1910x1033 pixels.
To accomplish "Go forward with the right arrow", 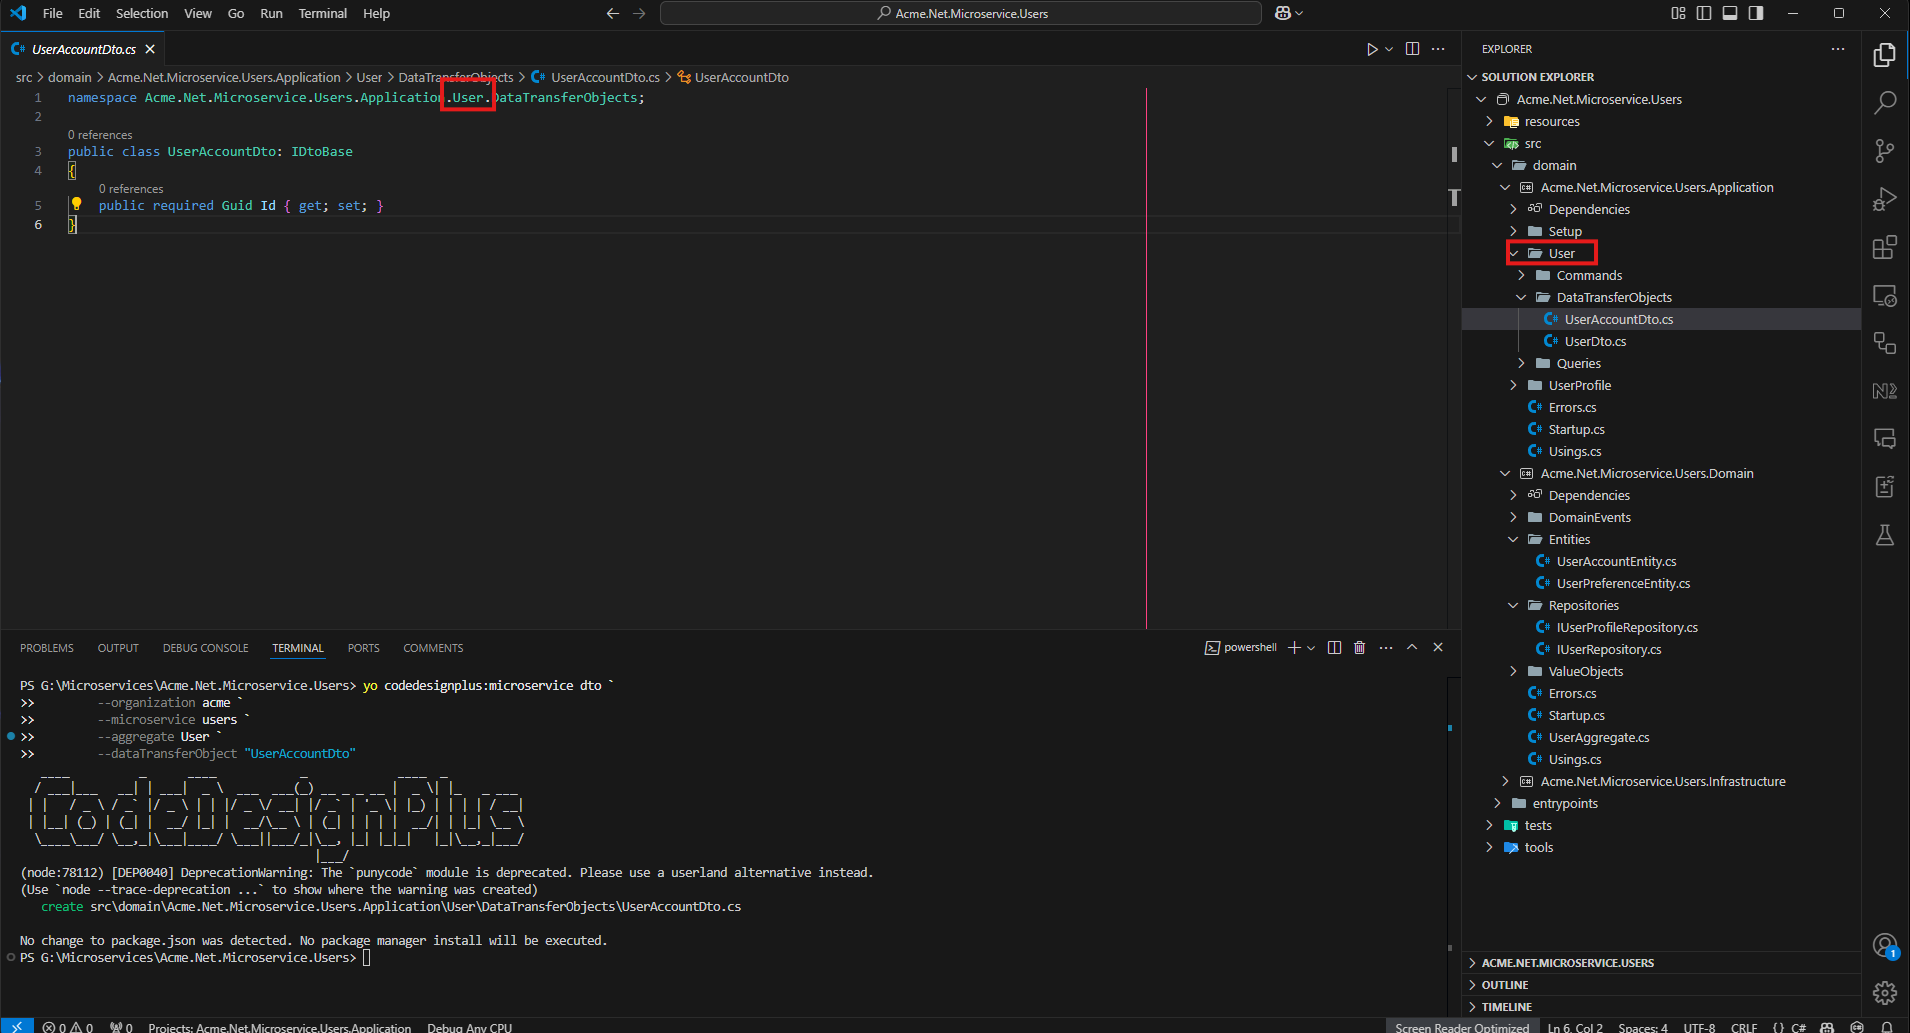I will pos(639,13).
